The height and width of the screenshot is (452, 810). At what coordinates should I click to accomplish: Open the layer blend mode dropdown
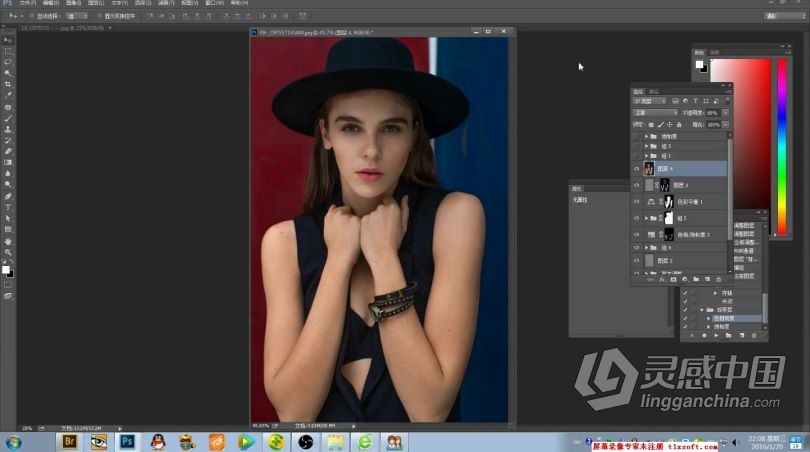(x=655, y=113)
